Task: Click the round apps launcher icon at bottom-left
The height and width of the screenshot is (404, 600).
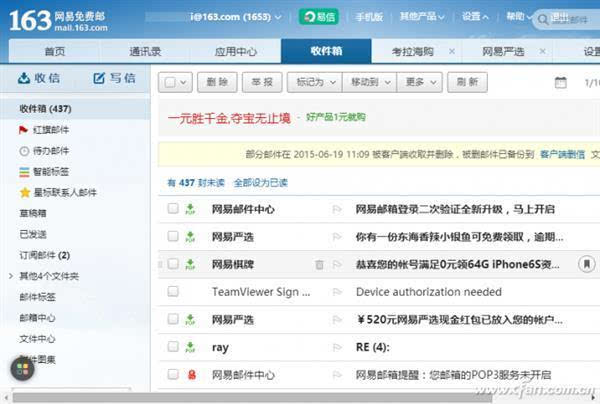Action: coord(22,369)
